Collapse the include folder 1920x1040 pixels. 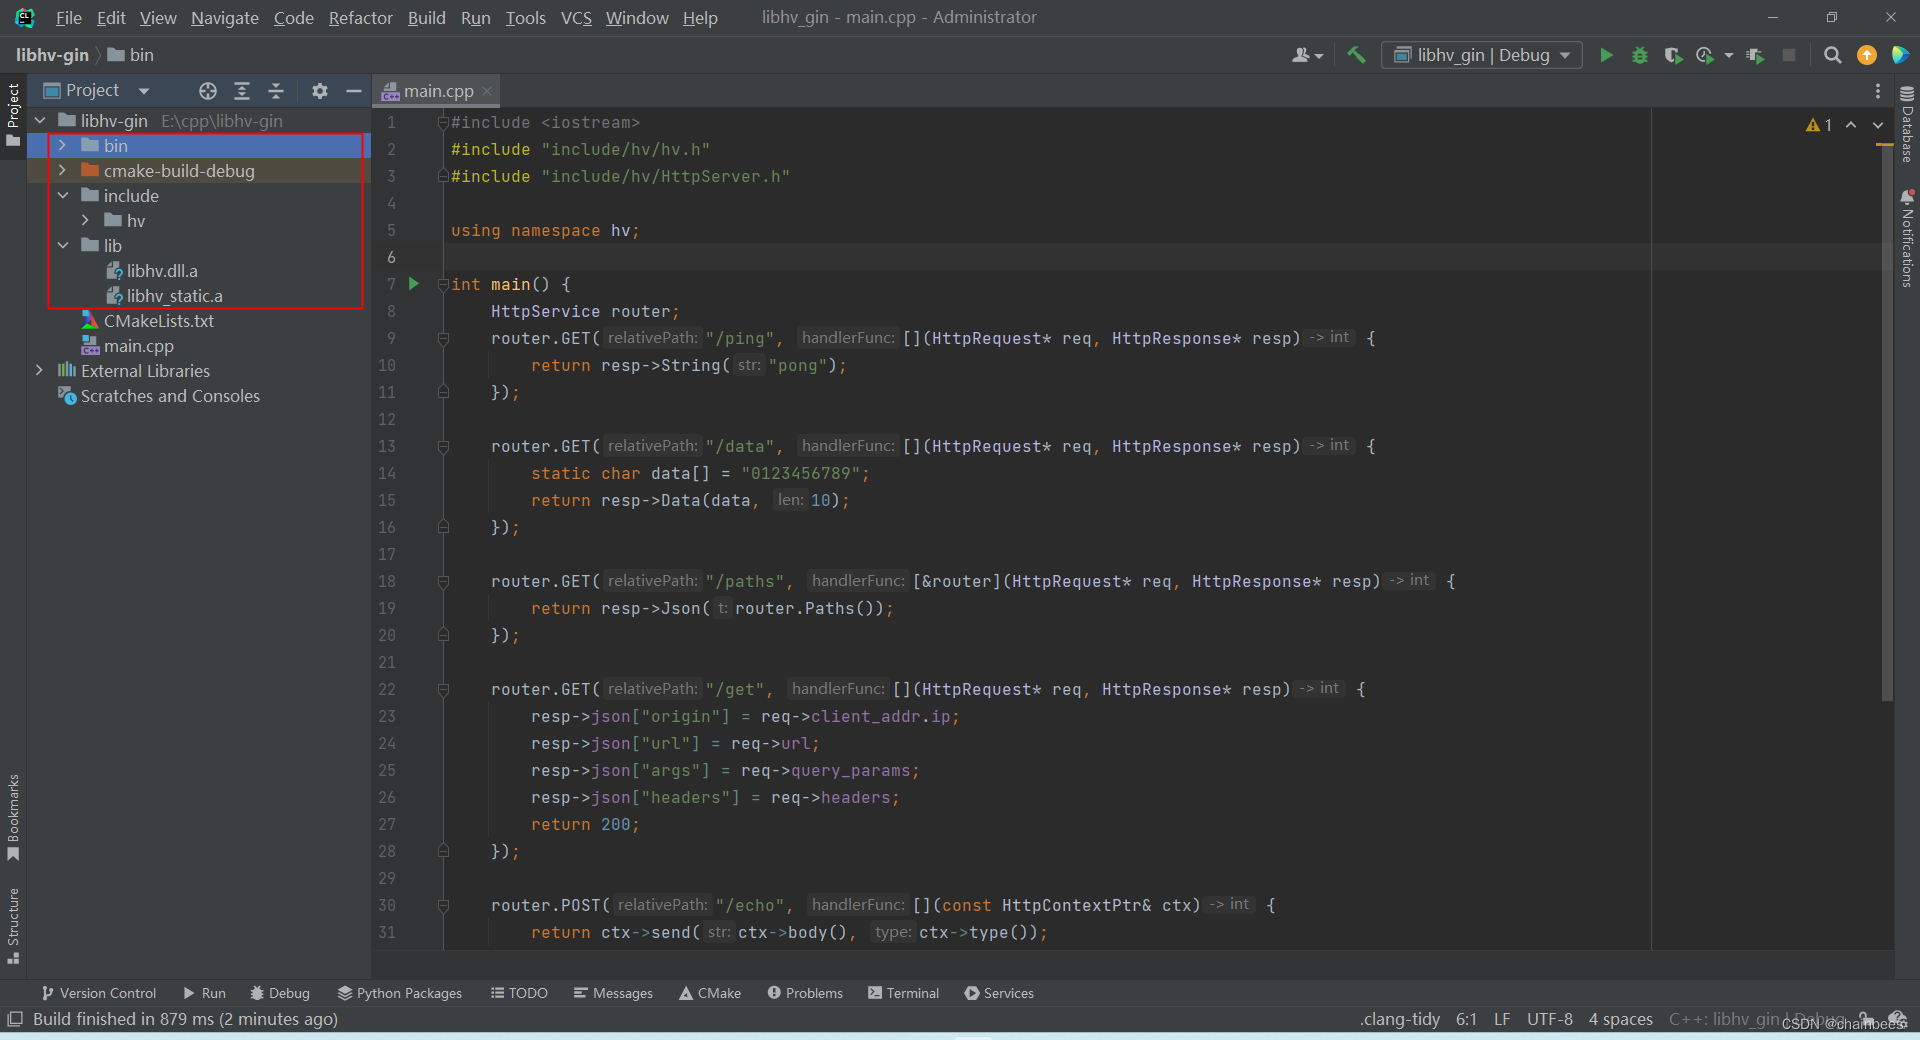point(63,195)
